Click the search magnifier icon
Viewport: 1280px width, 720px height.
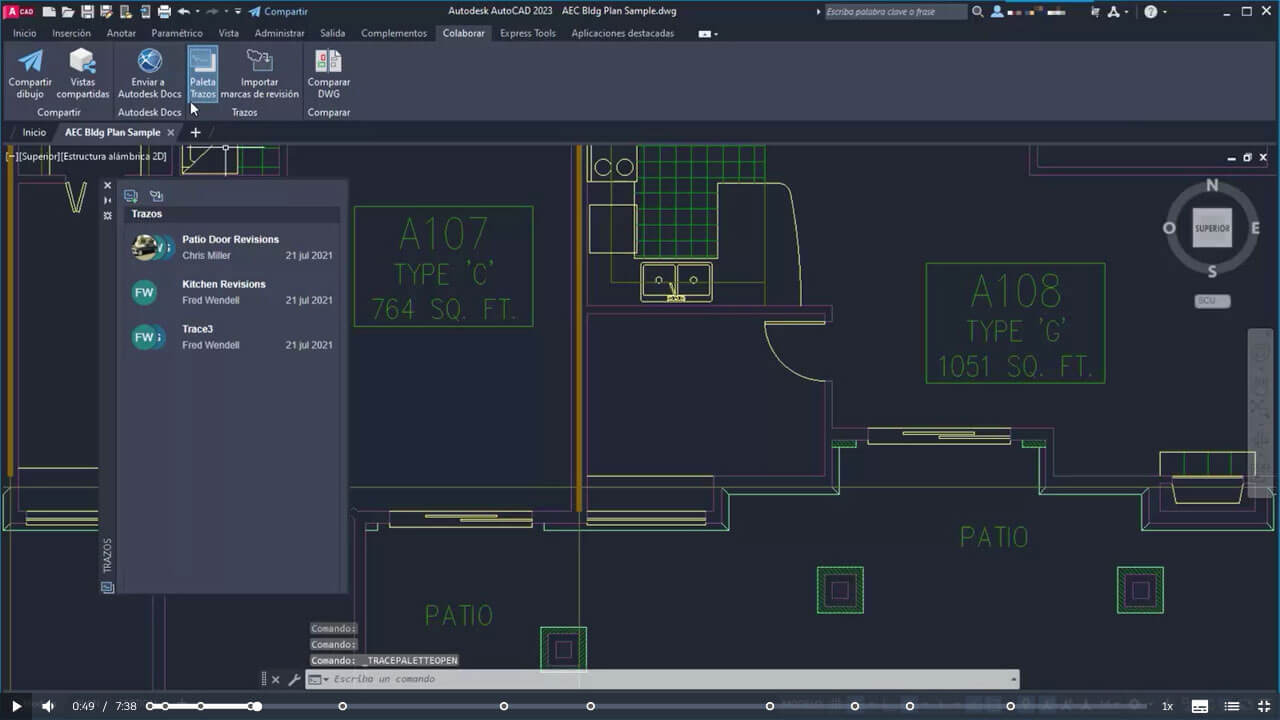pos(977,11)
